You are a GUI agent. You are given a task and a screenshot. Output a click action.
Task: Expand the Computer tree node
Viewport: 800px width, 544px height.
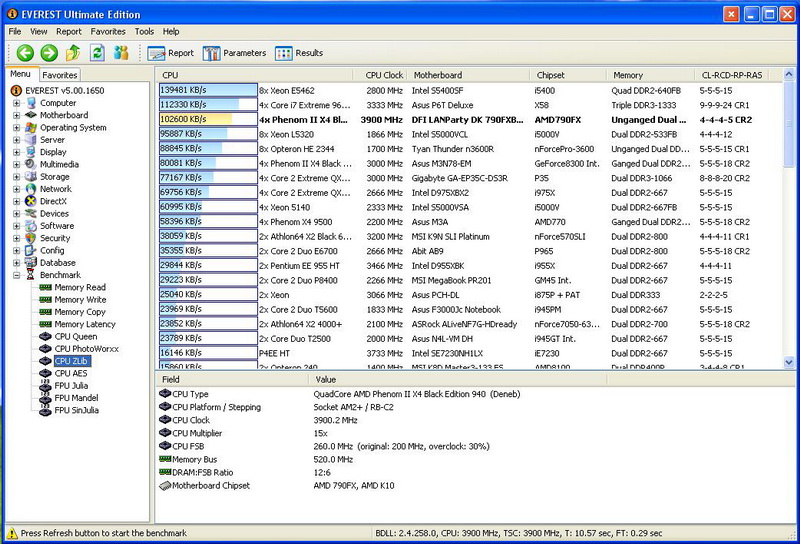pos(16,103)
